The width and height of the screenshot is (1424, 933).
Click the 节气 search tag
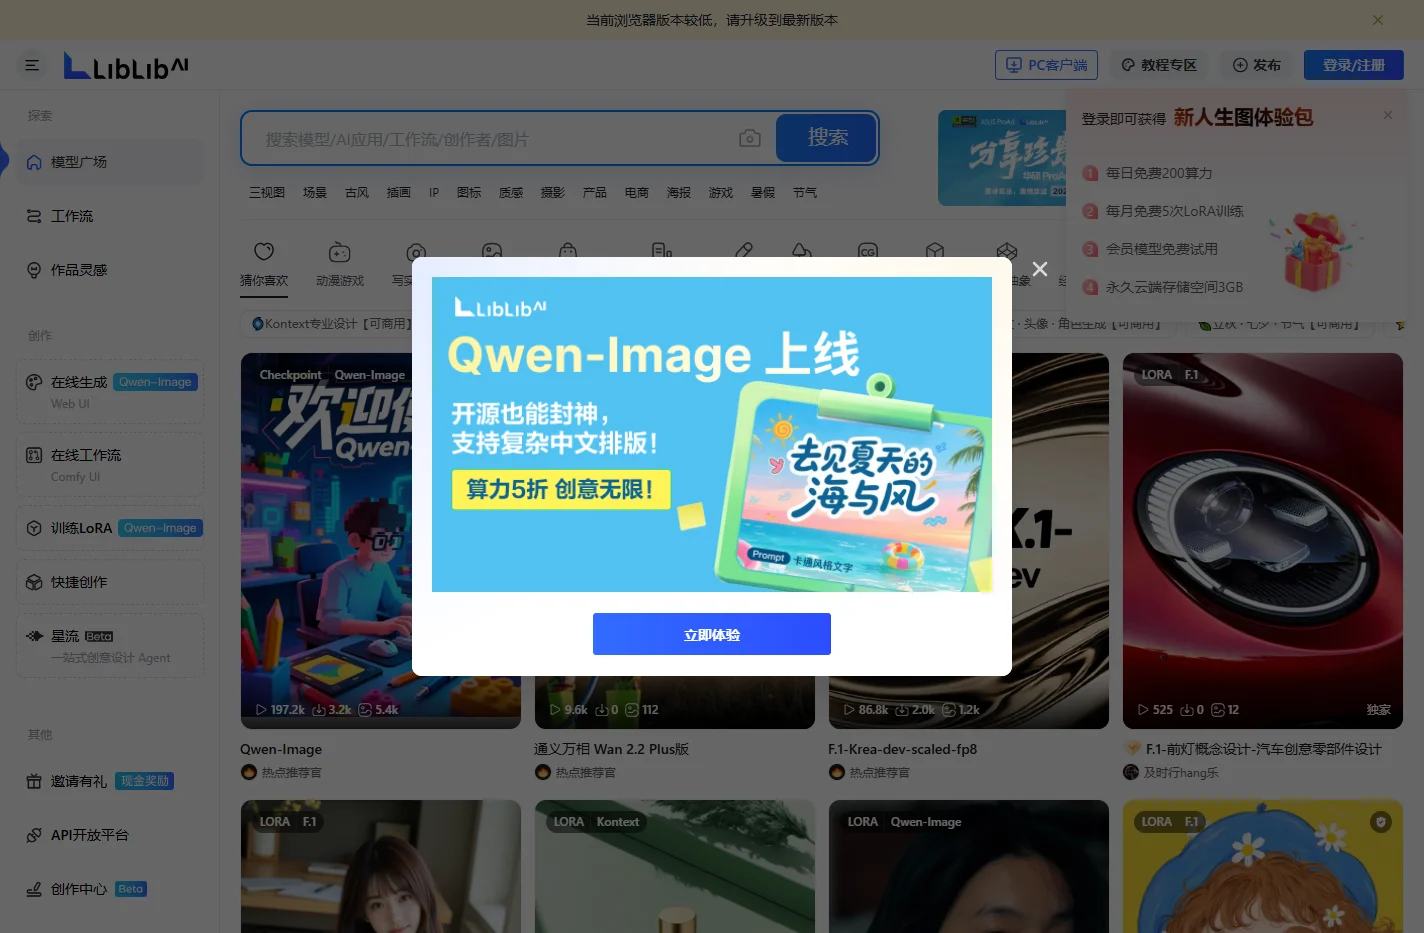(x=805, y=193)
